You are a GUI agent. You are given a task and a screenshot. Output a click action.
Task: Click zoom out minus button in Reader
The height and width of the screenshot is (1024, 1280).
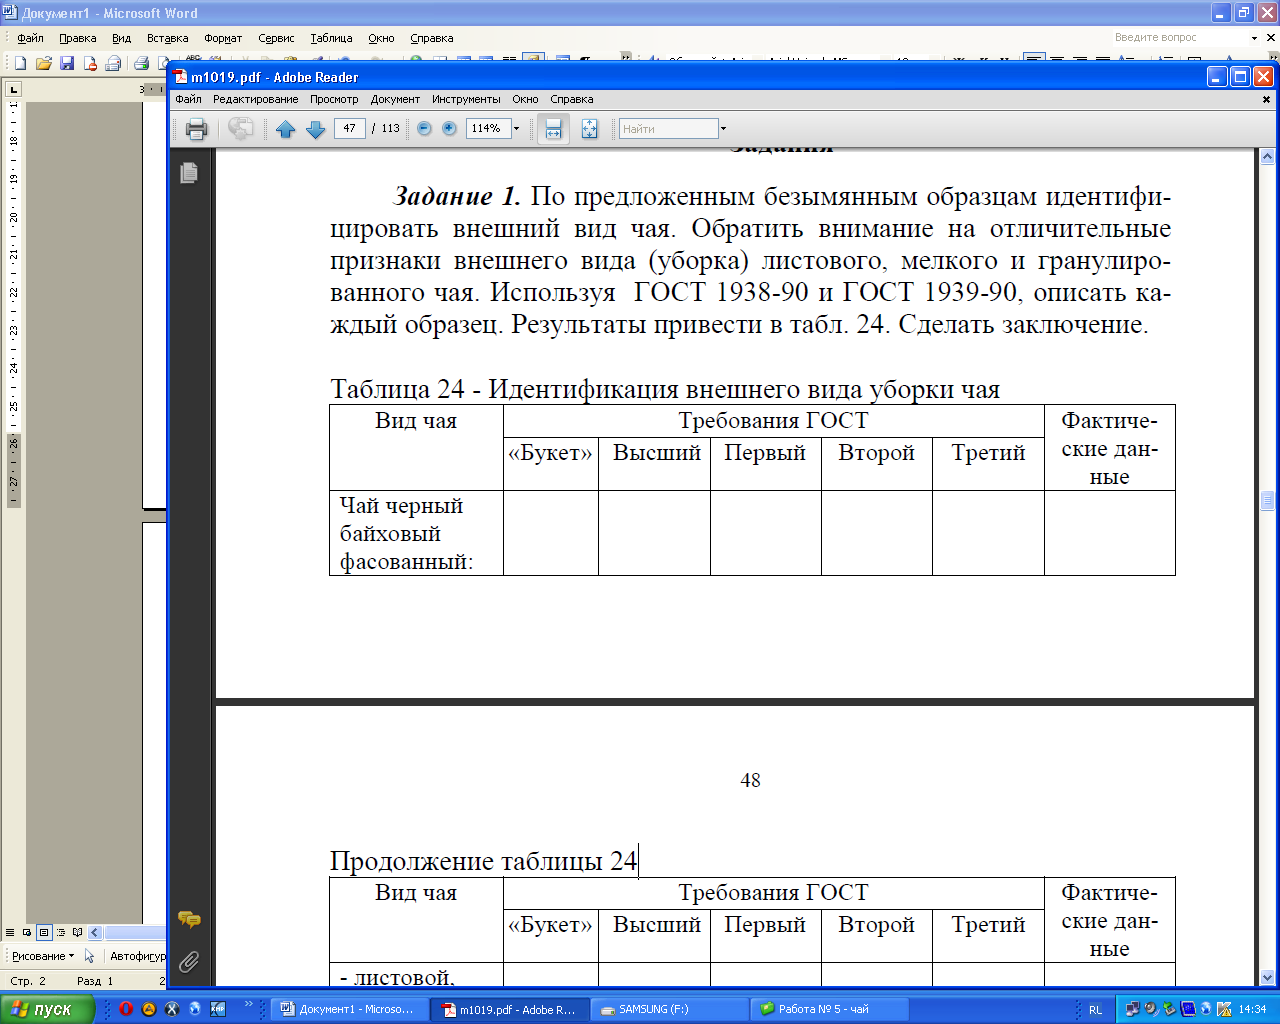424,128
